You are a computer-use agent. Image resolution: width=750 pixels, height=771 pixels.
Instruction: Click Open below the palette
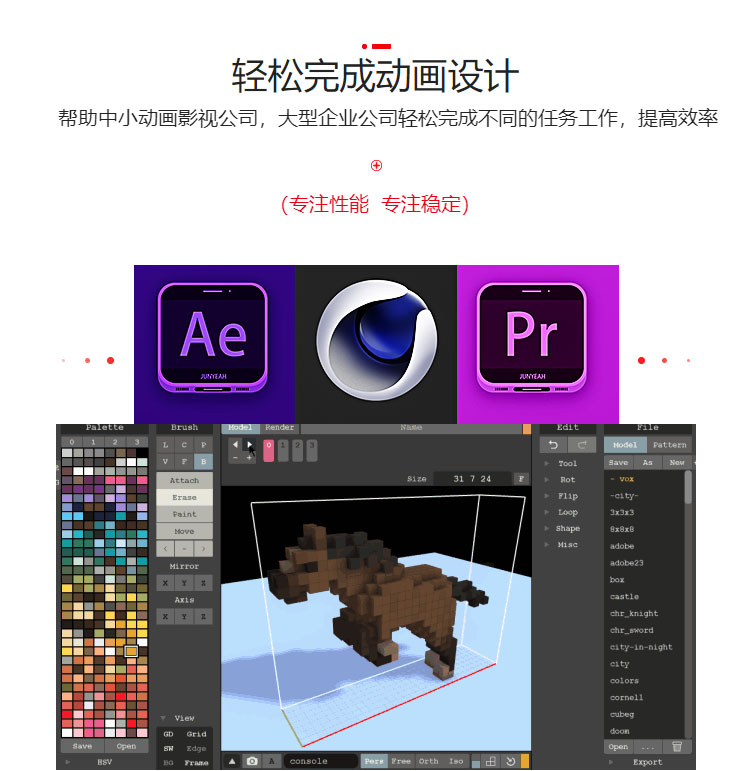[126, 746]
